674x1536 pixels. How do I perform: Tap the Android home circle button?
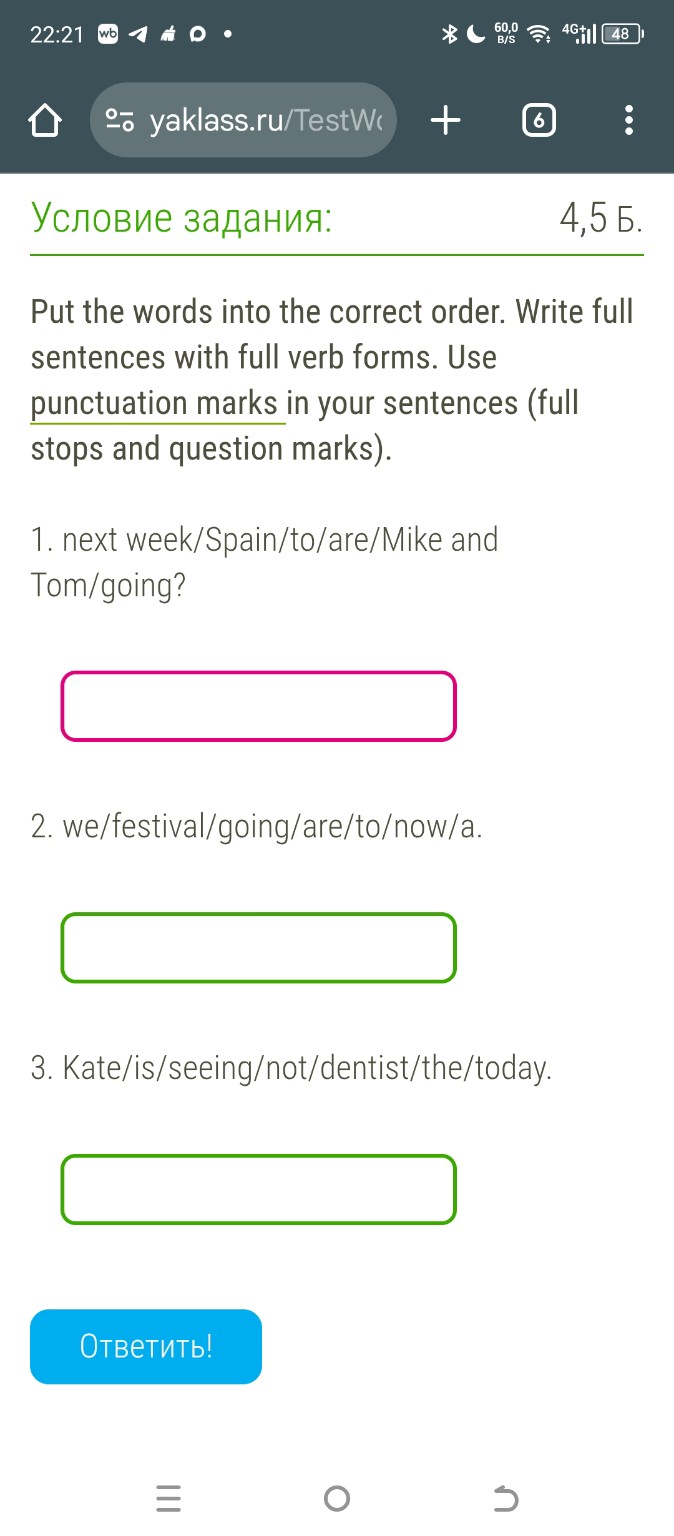[337, 1498]
